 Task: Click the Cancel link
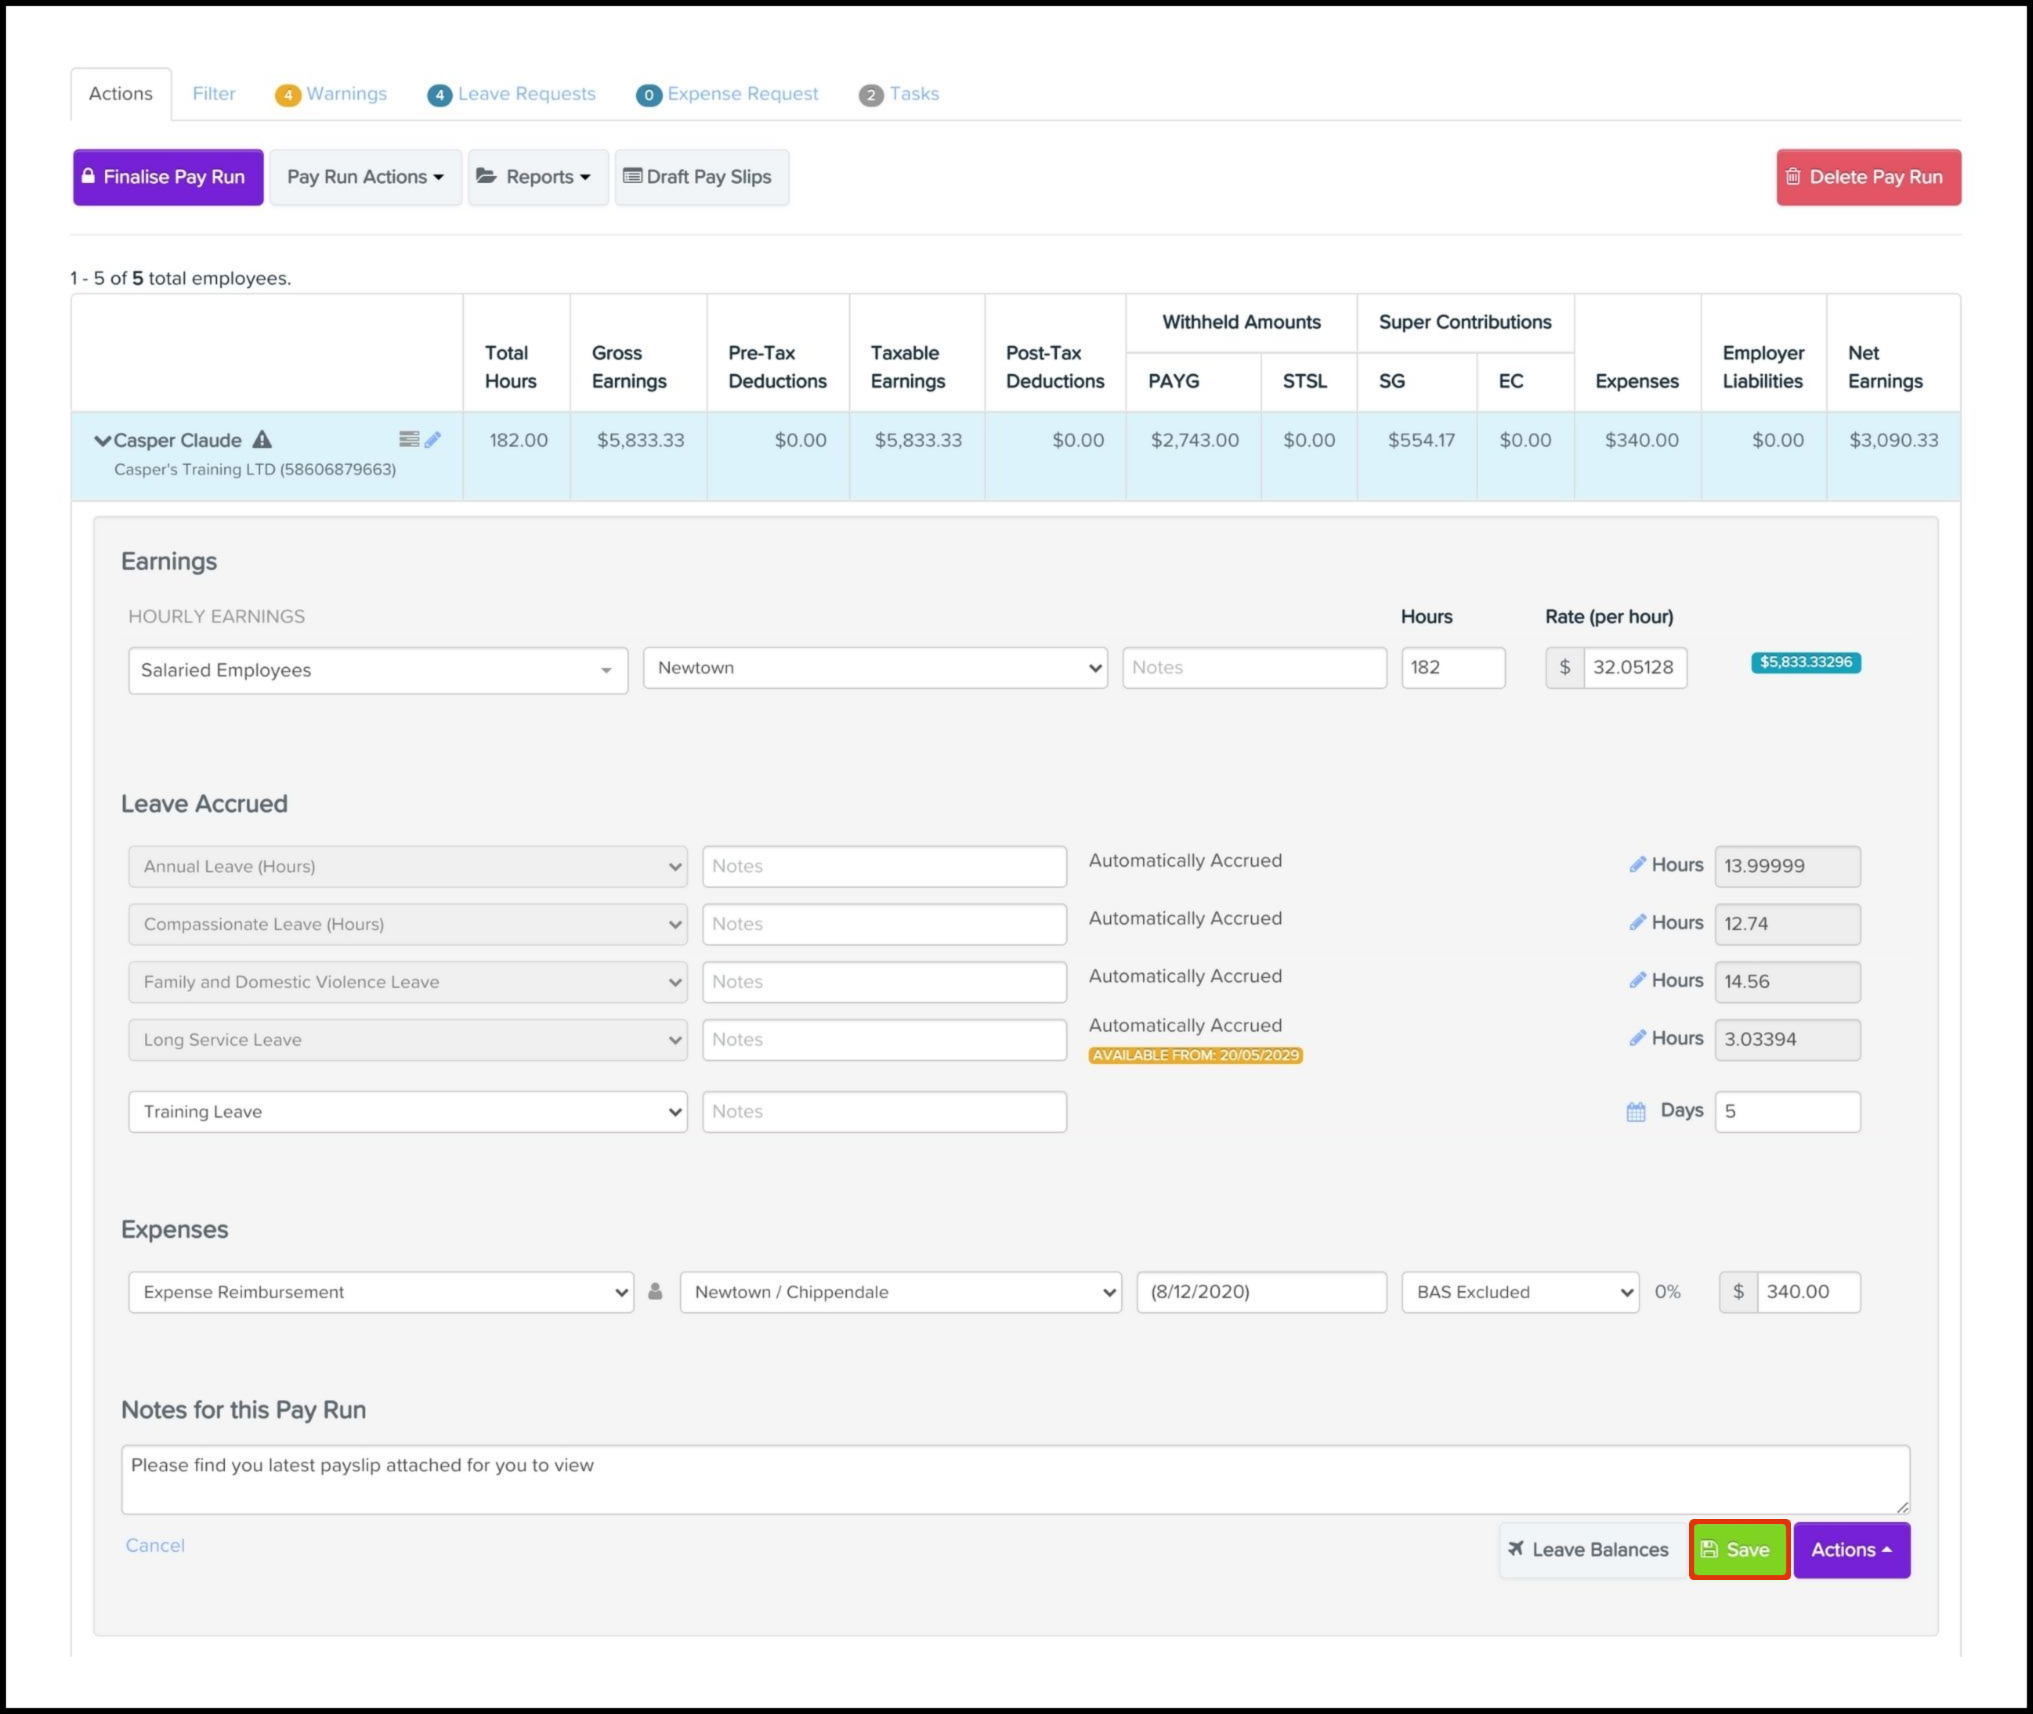[155, 1545]
